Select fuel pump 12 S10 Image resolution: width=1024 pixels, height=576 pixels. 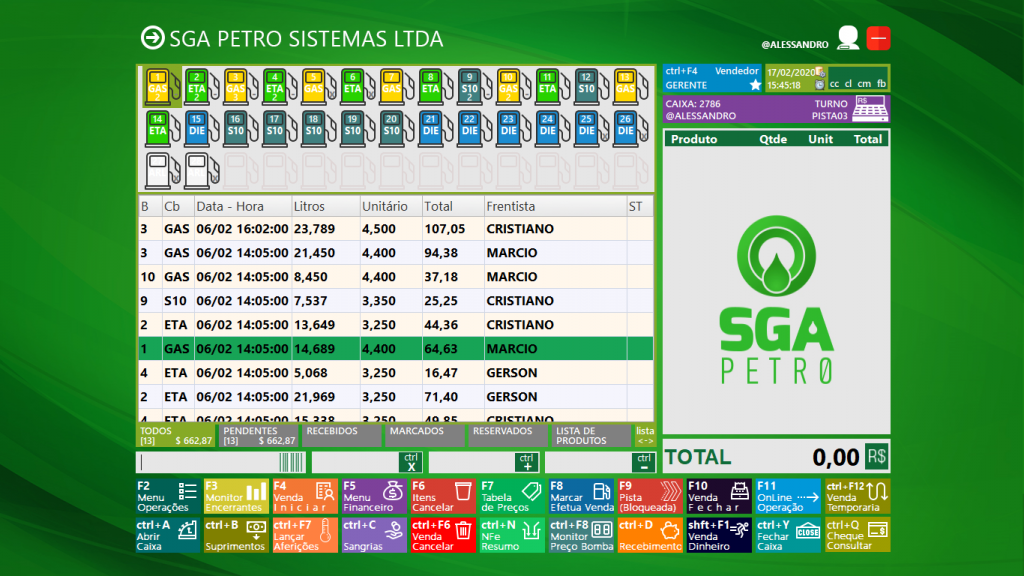(x=590, y=87)
